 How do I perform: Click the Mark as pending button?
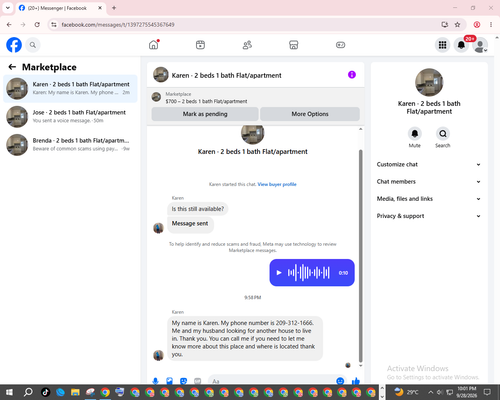tap(205, 114)
